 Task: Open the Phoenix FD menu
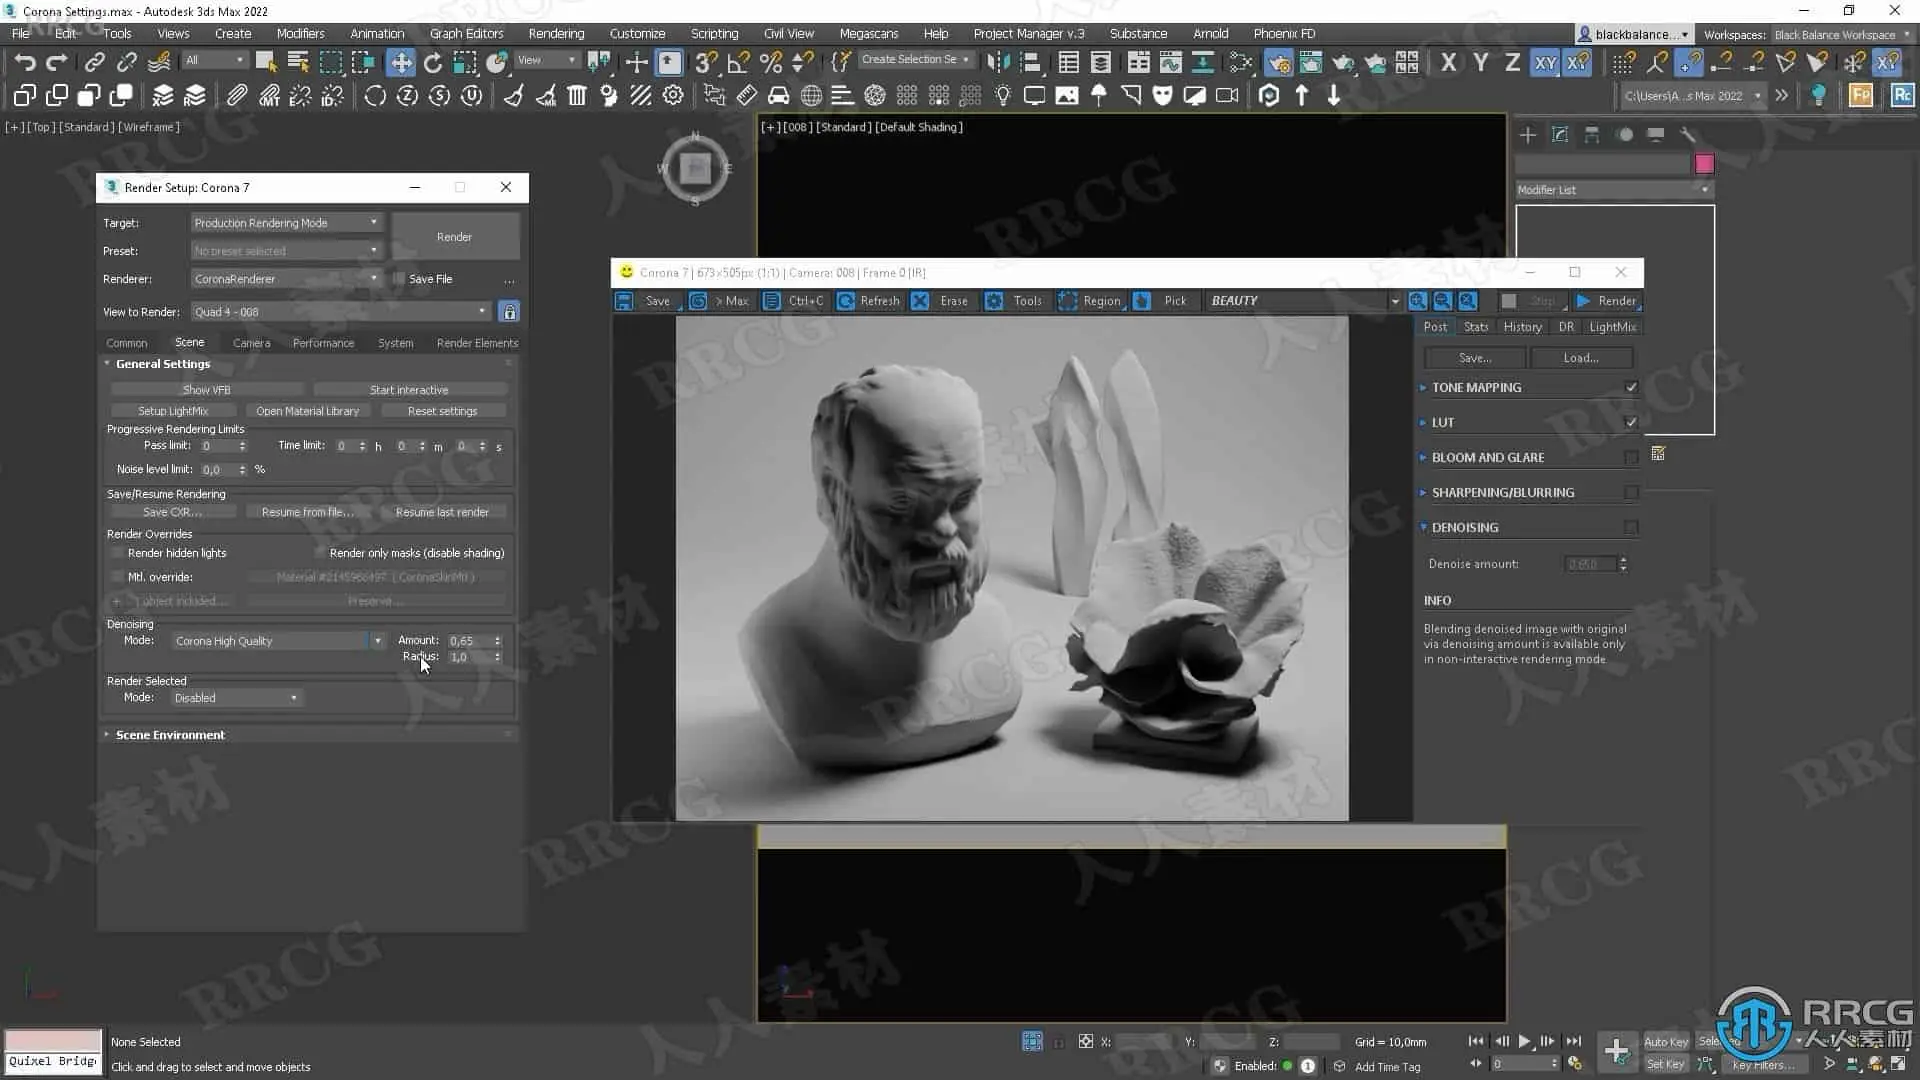tap(1284, 34)
